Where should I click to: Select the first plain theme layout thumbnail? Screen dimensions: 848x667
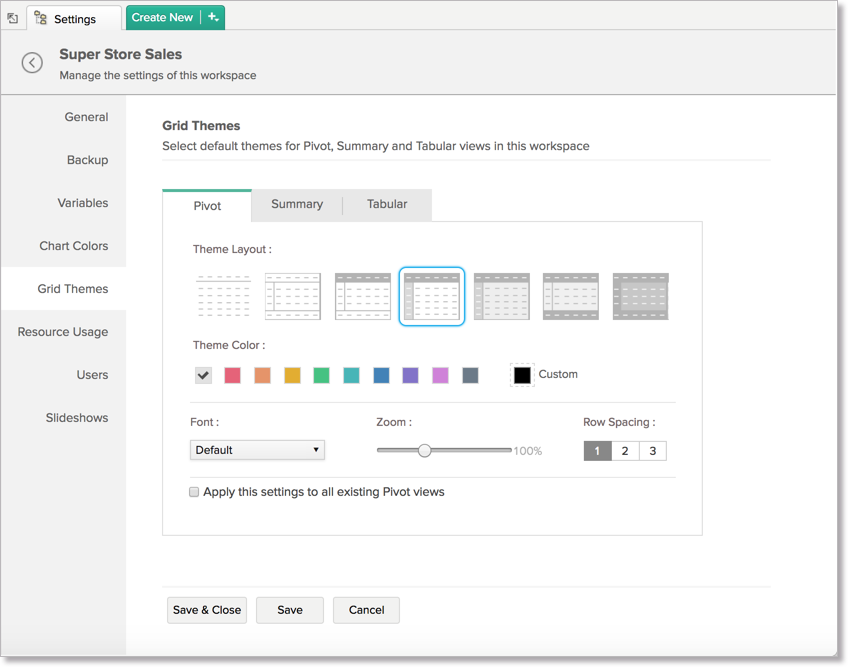(223, 296)
